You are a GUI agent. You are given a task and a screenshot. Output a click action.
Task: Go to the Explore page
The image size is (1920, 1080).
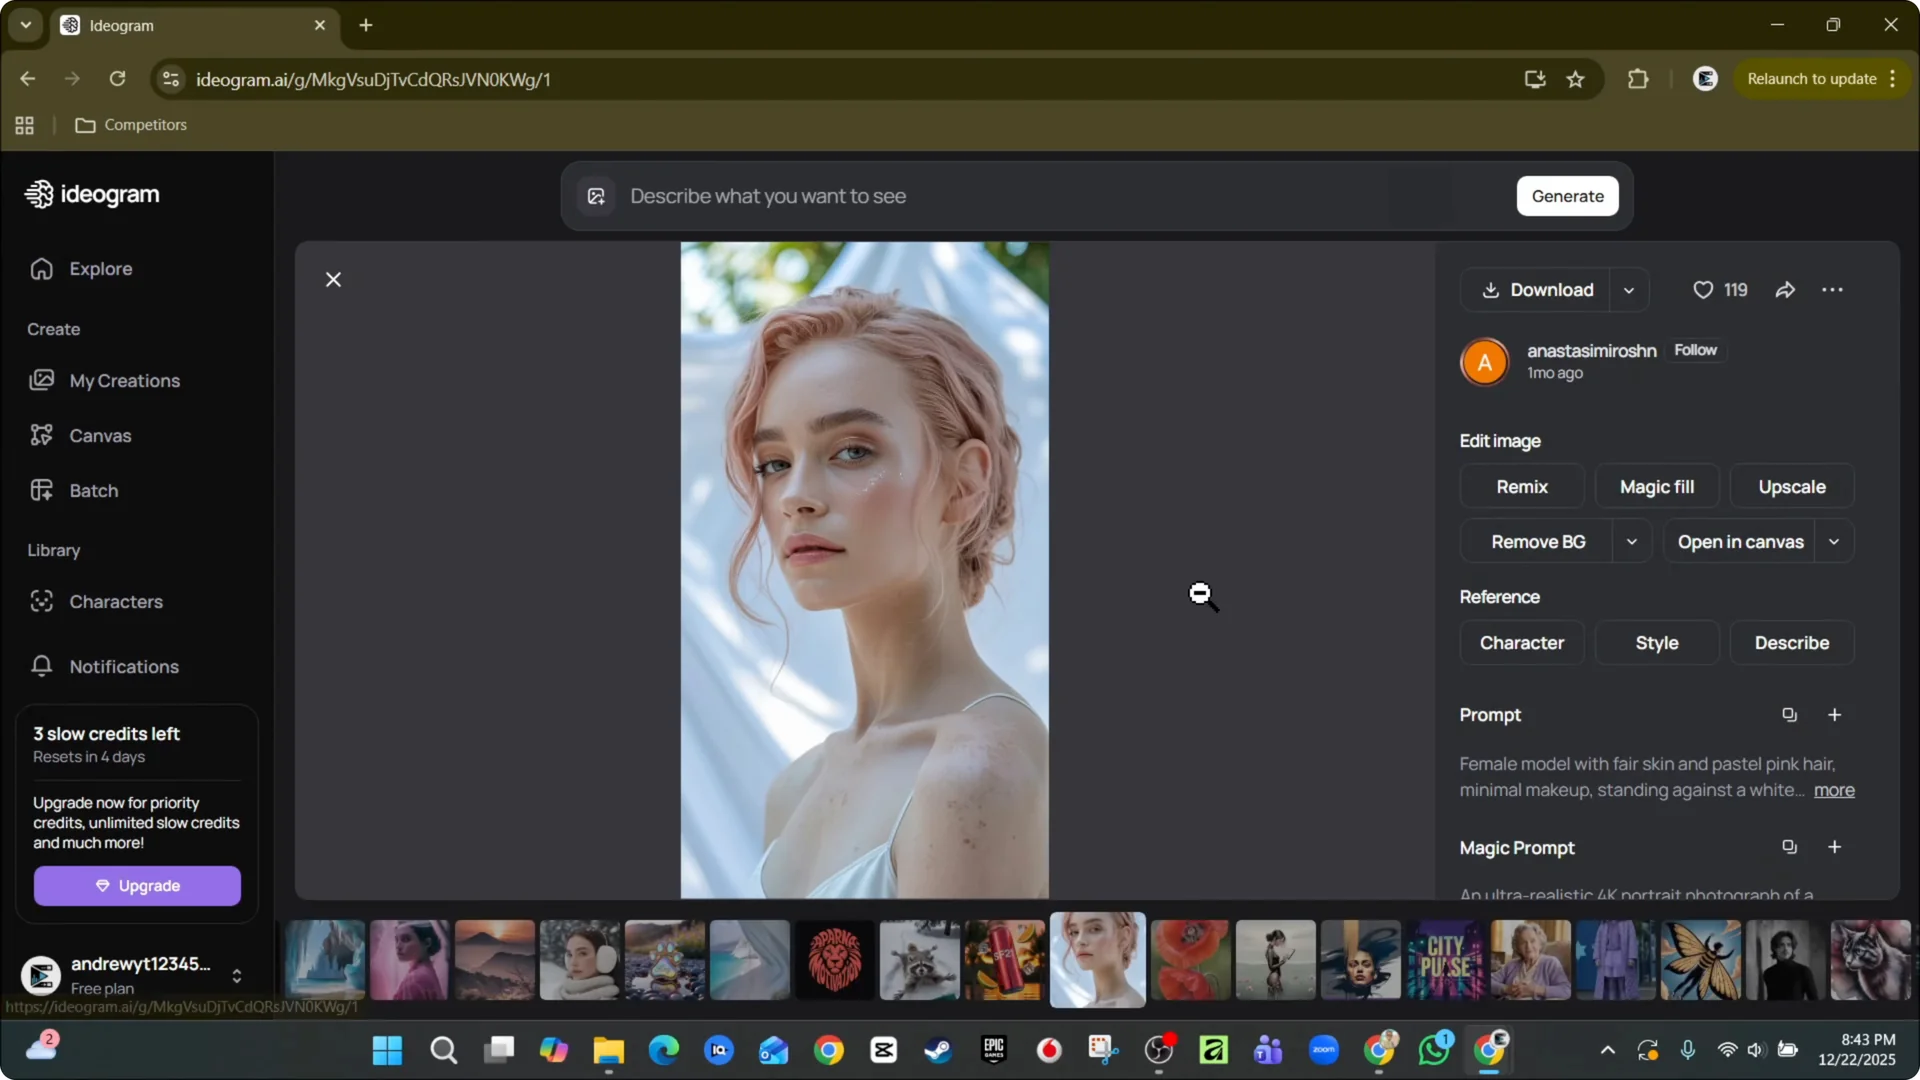tap(99, 268)
